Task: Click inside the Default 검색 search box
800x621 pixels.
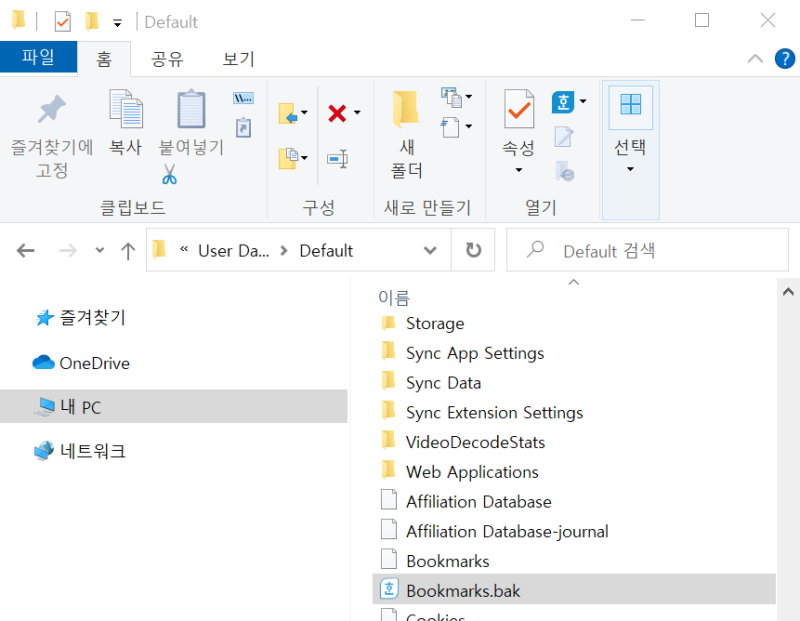Action: pos(647,251)
